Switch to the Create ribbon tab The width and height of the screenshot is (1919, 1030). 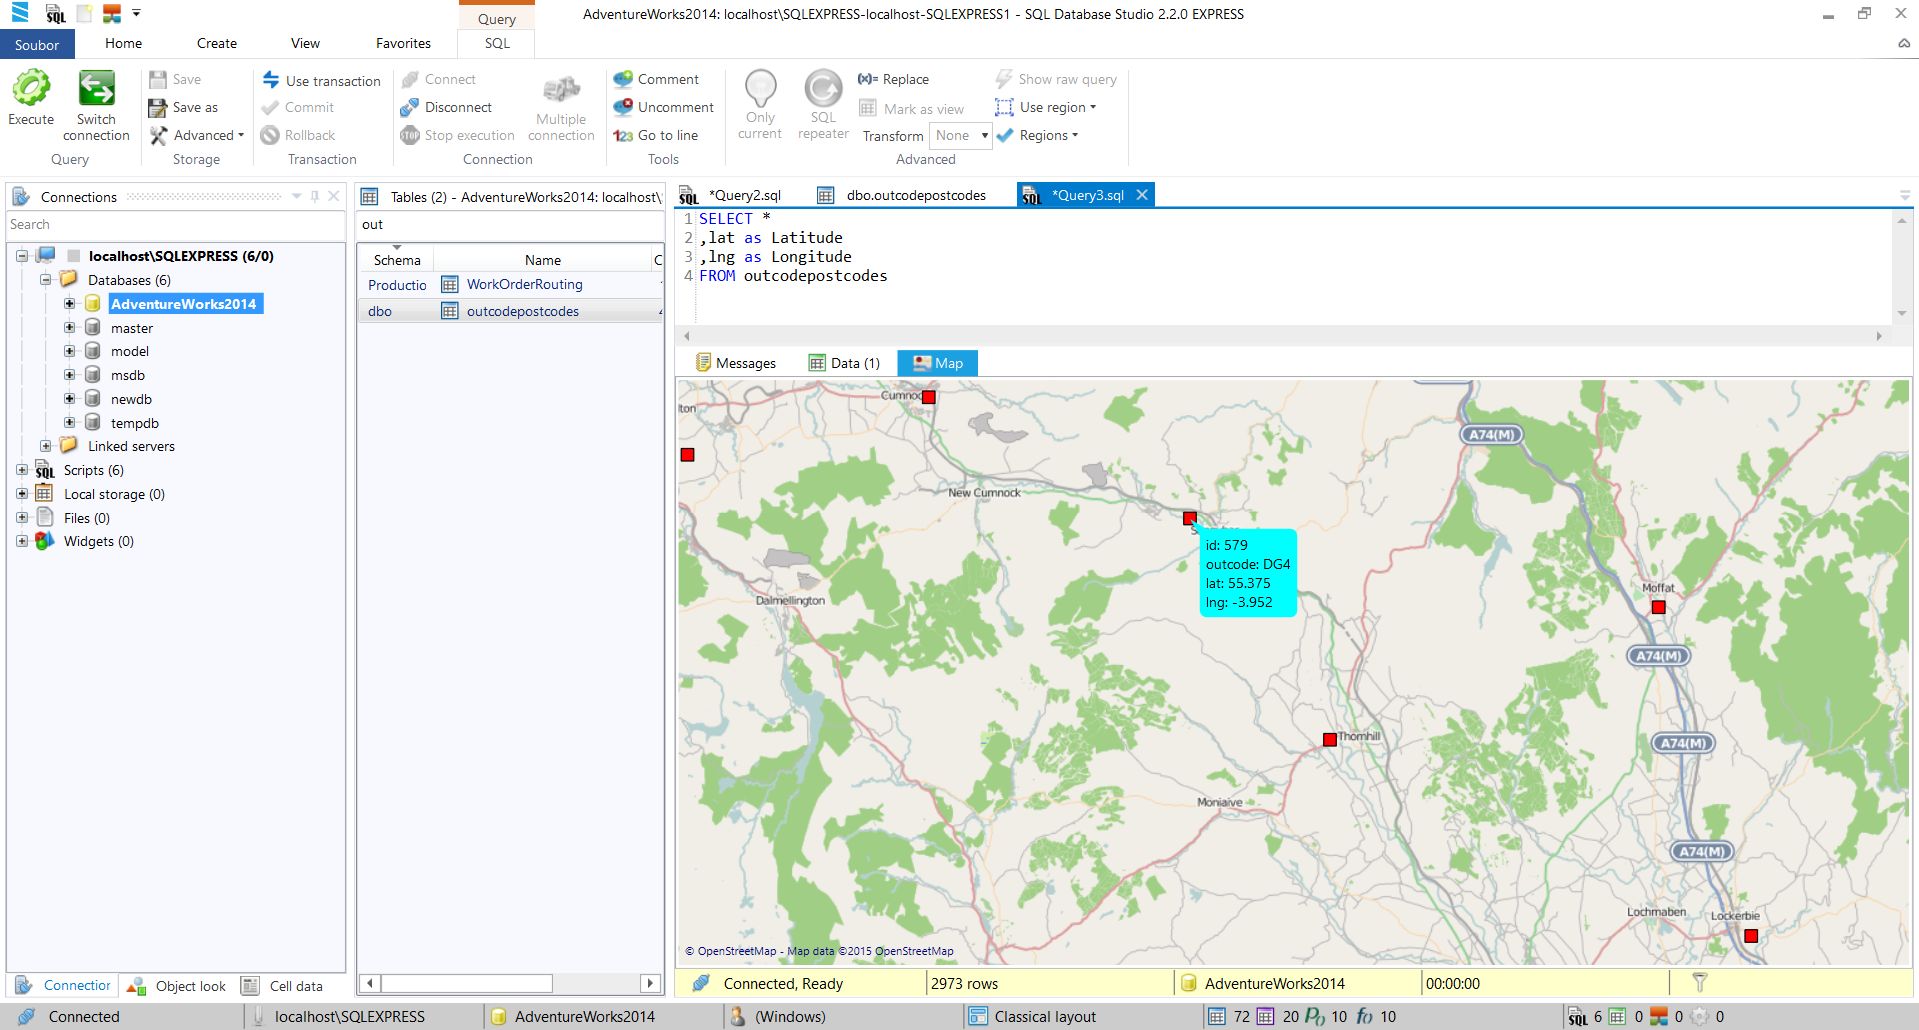217,43
